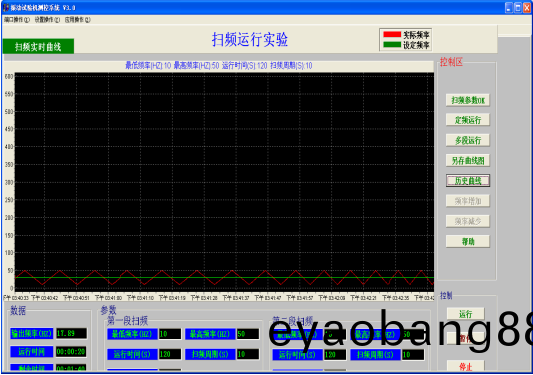533x375 pixels.
Task: Click the first segment 最低频率 input field
Action: [x=170, y=334]
